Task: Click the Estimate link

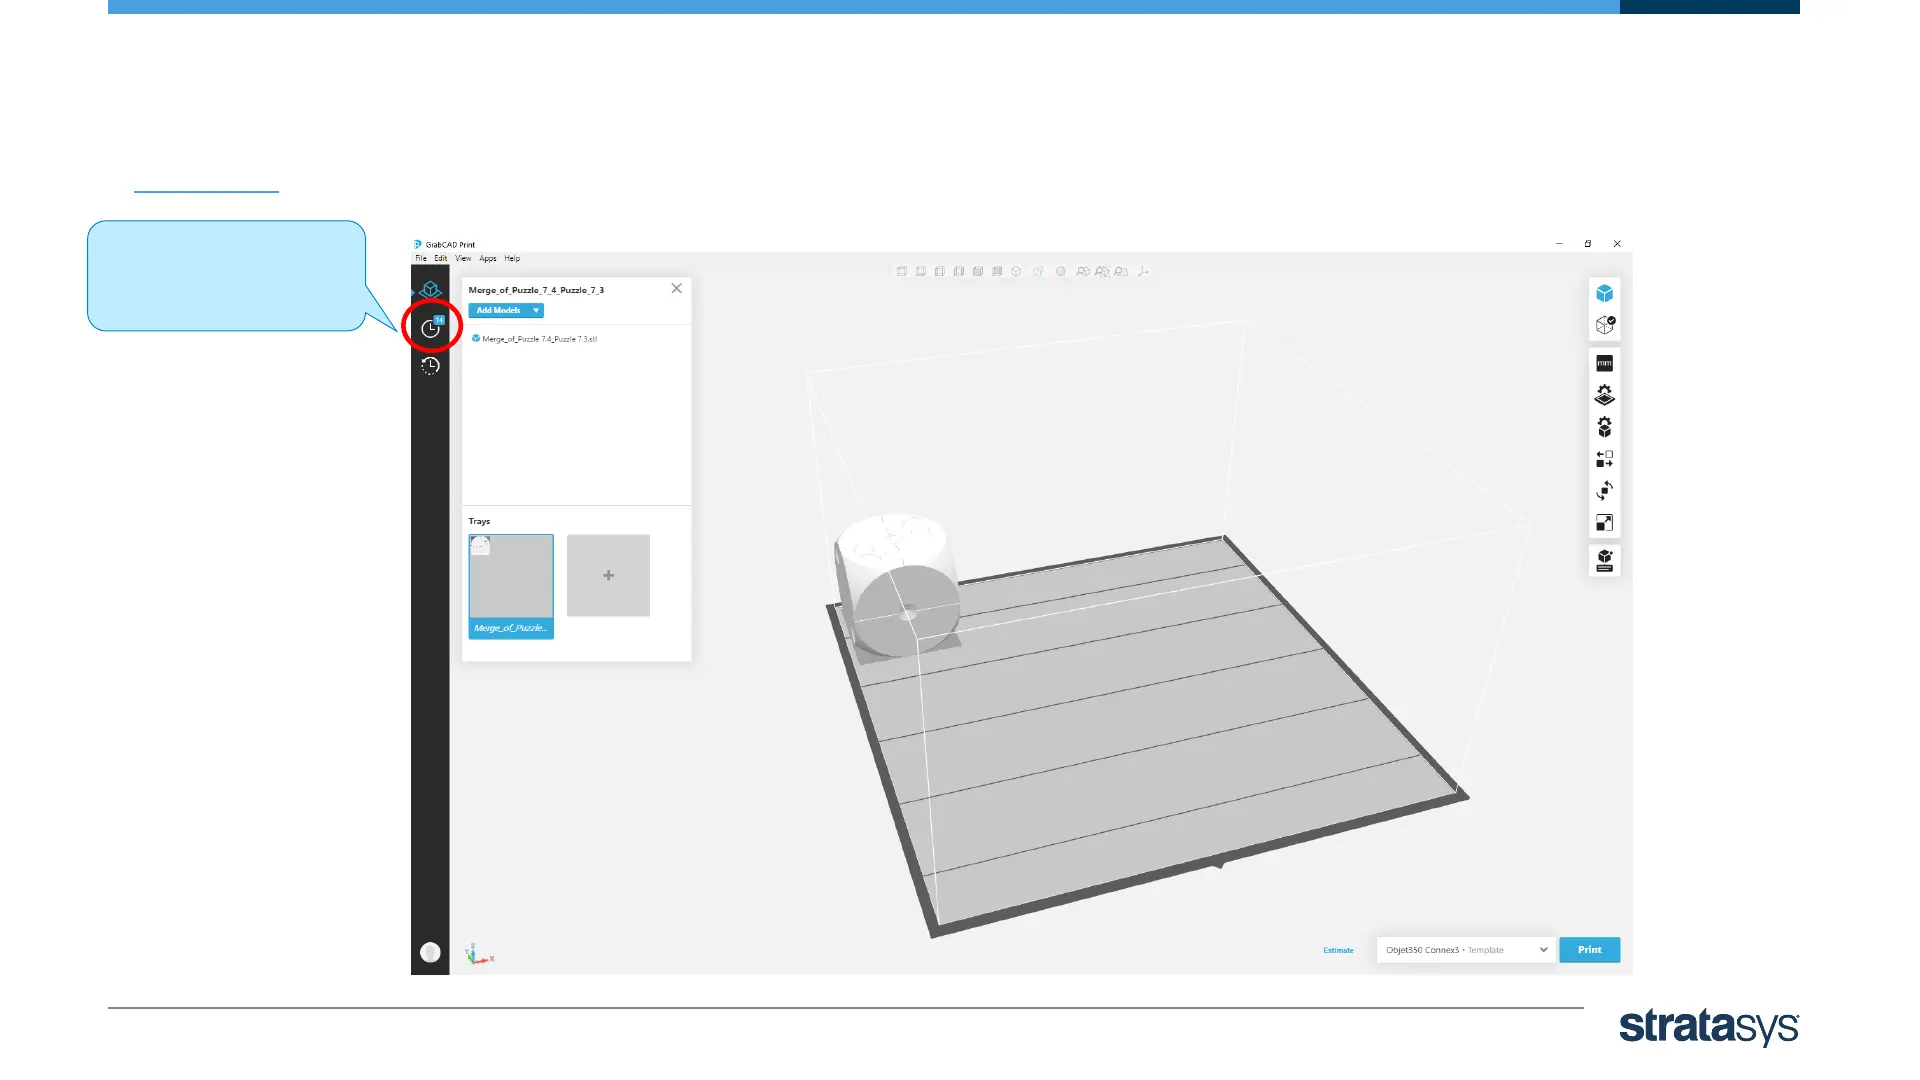Action: tap(1338, 950)
